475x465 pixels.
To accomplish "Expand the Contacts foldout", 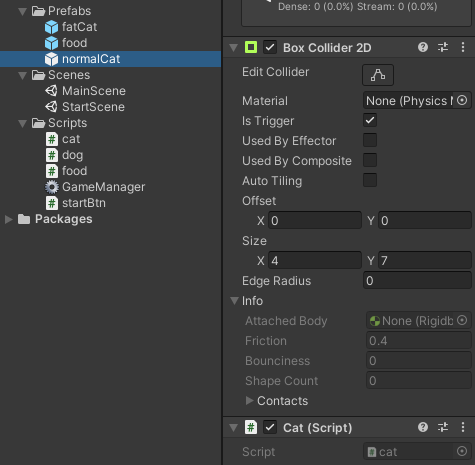I will click(249, 400).
